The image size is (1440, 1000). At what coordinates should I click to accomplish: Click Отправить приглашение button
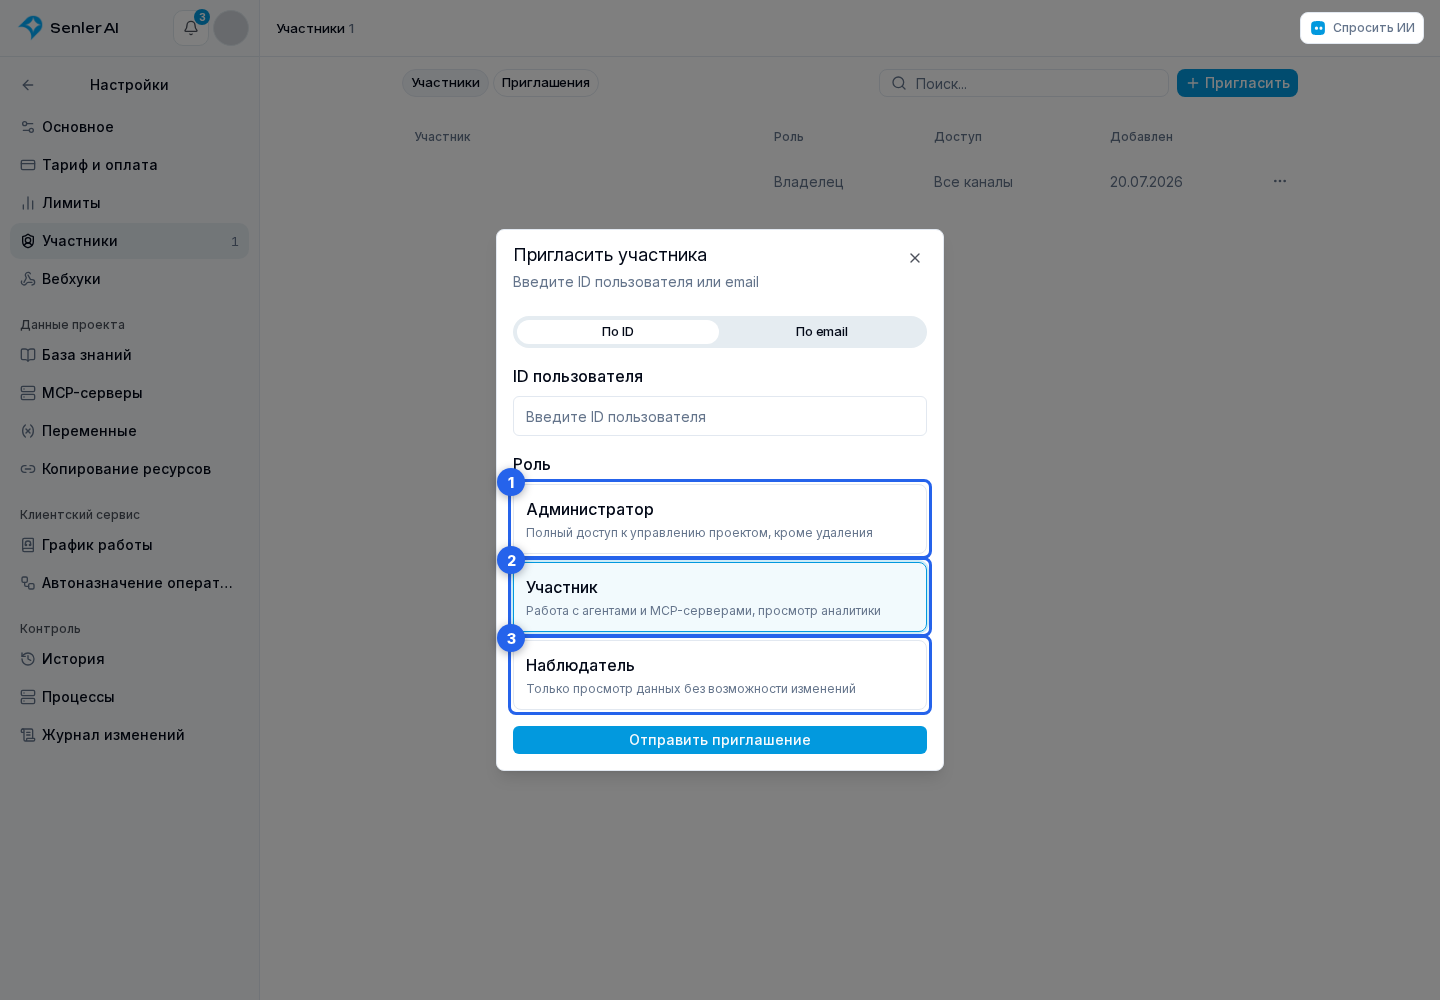coord(720,740)
